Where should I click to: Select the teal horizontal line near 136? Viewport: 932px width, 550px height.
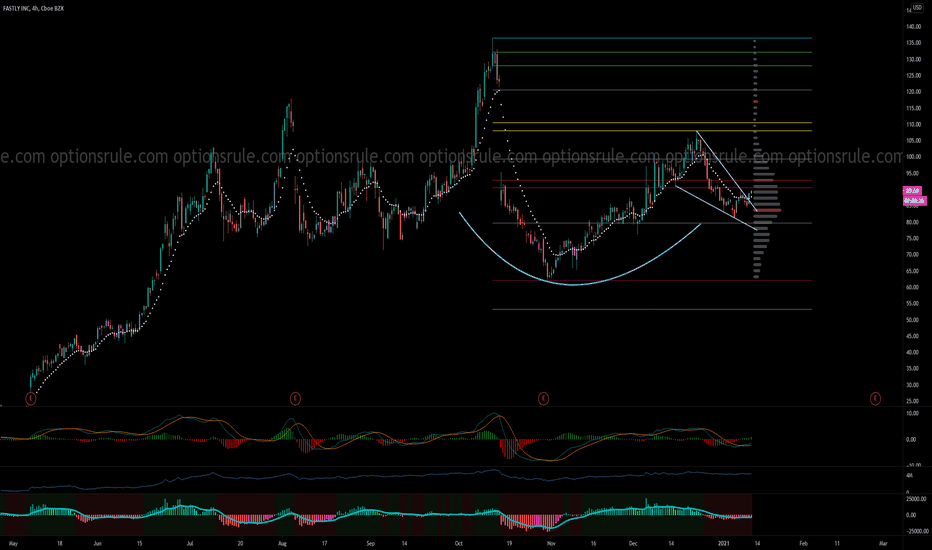pos(652,38)
